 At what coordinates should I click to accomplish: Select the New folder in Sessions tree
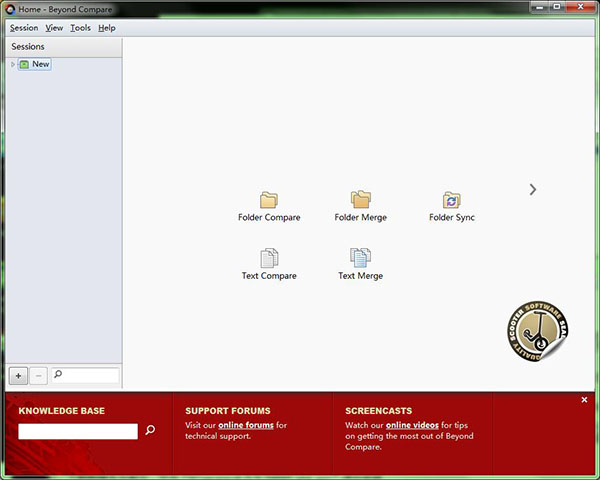40,64
